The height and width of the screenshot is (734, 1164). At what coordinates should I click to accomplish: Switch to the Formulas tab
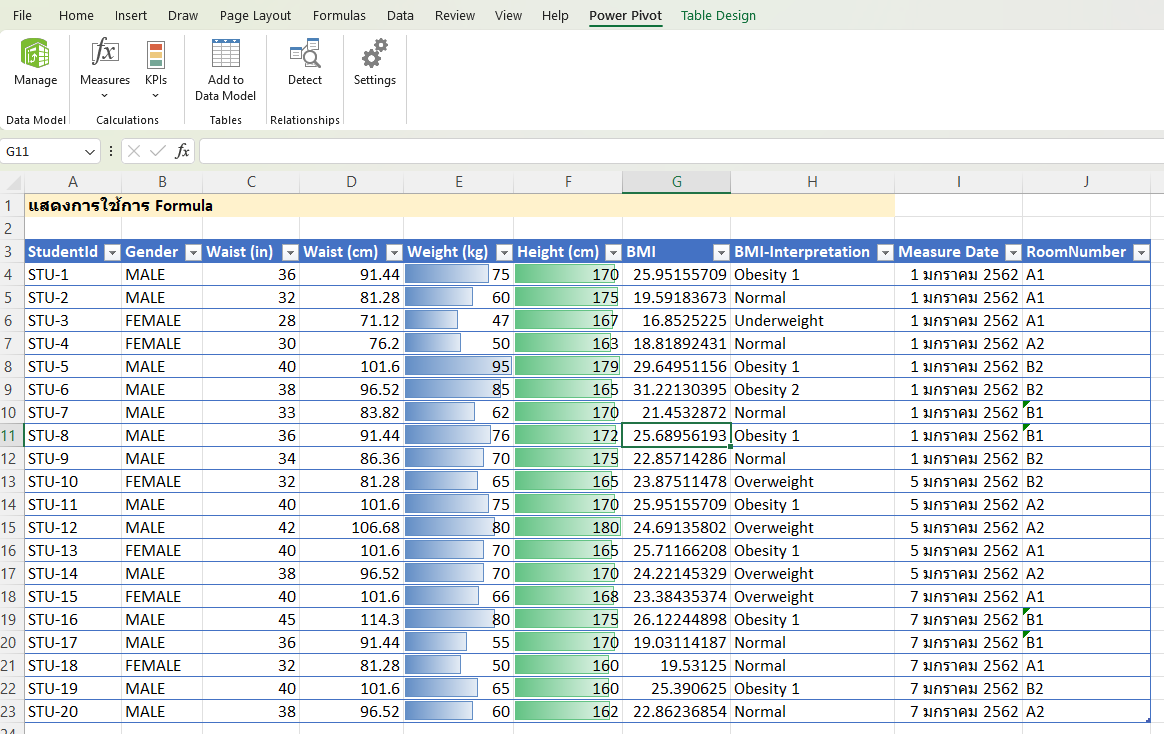[339, 16]
